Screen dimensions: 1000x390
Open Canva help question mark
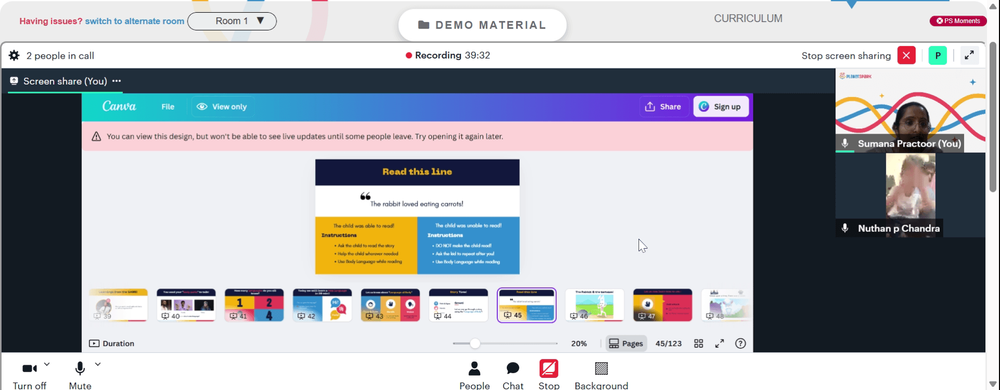740,343
